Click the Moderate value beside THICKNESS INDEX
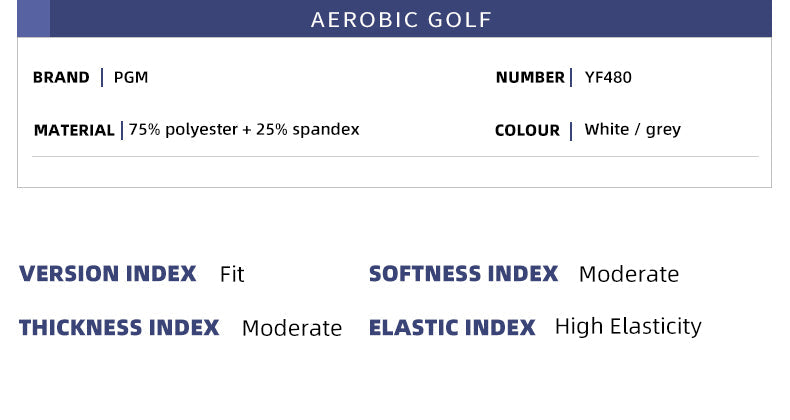 pyautogui.click(x=291, y=328)
